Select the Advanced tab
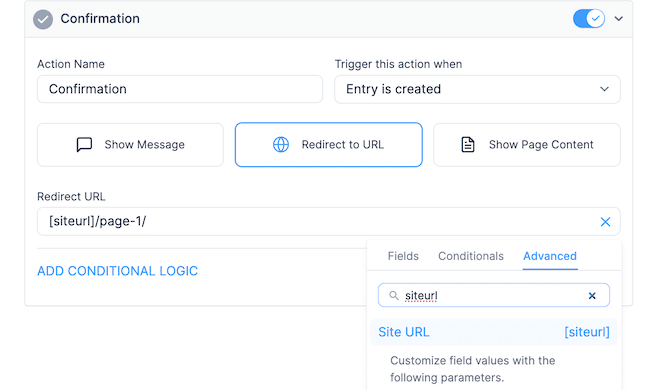Image resolution: width=650 pixels, height=390 pixels. (x=550, y=256)
